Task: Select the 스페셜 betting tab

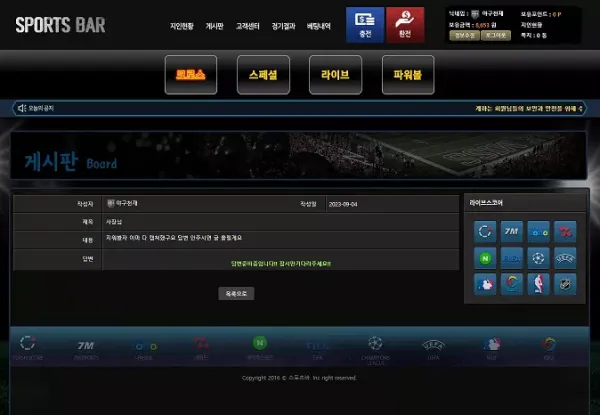Action: (x=263, y=75)
